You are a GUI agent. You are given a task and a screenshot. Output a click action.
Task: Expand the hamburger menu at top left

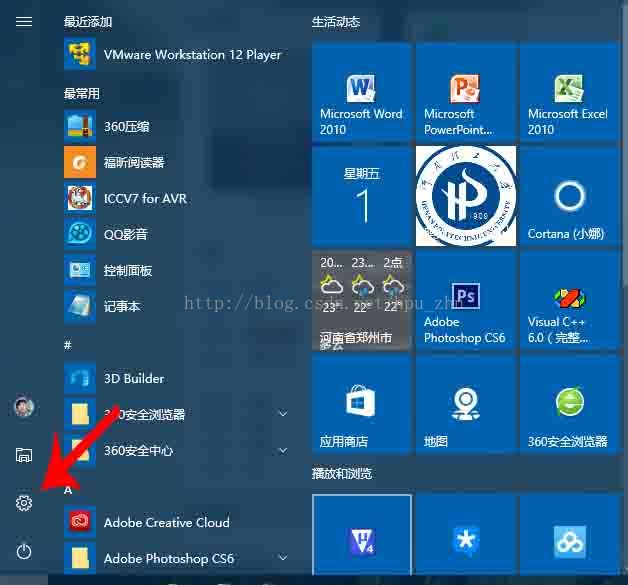(x=24, y=21)
